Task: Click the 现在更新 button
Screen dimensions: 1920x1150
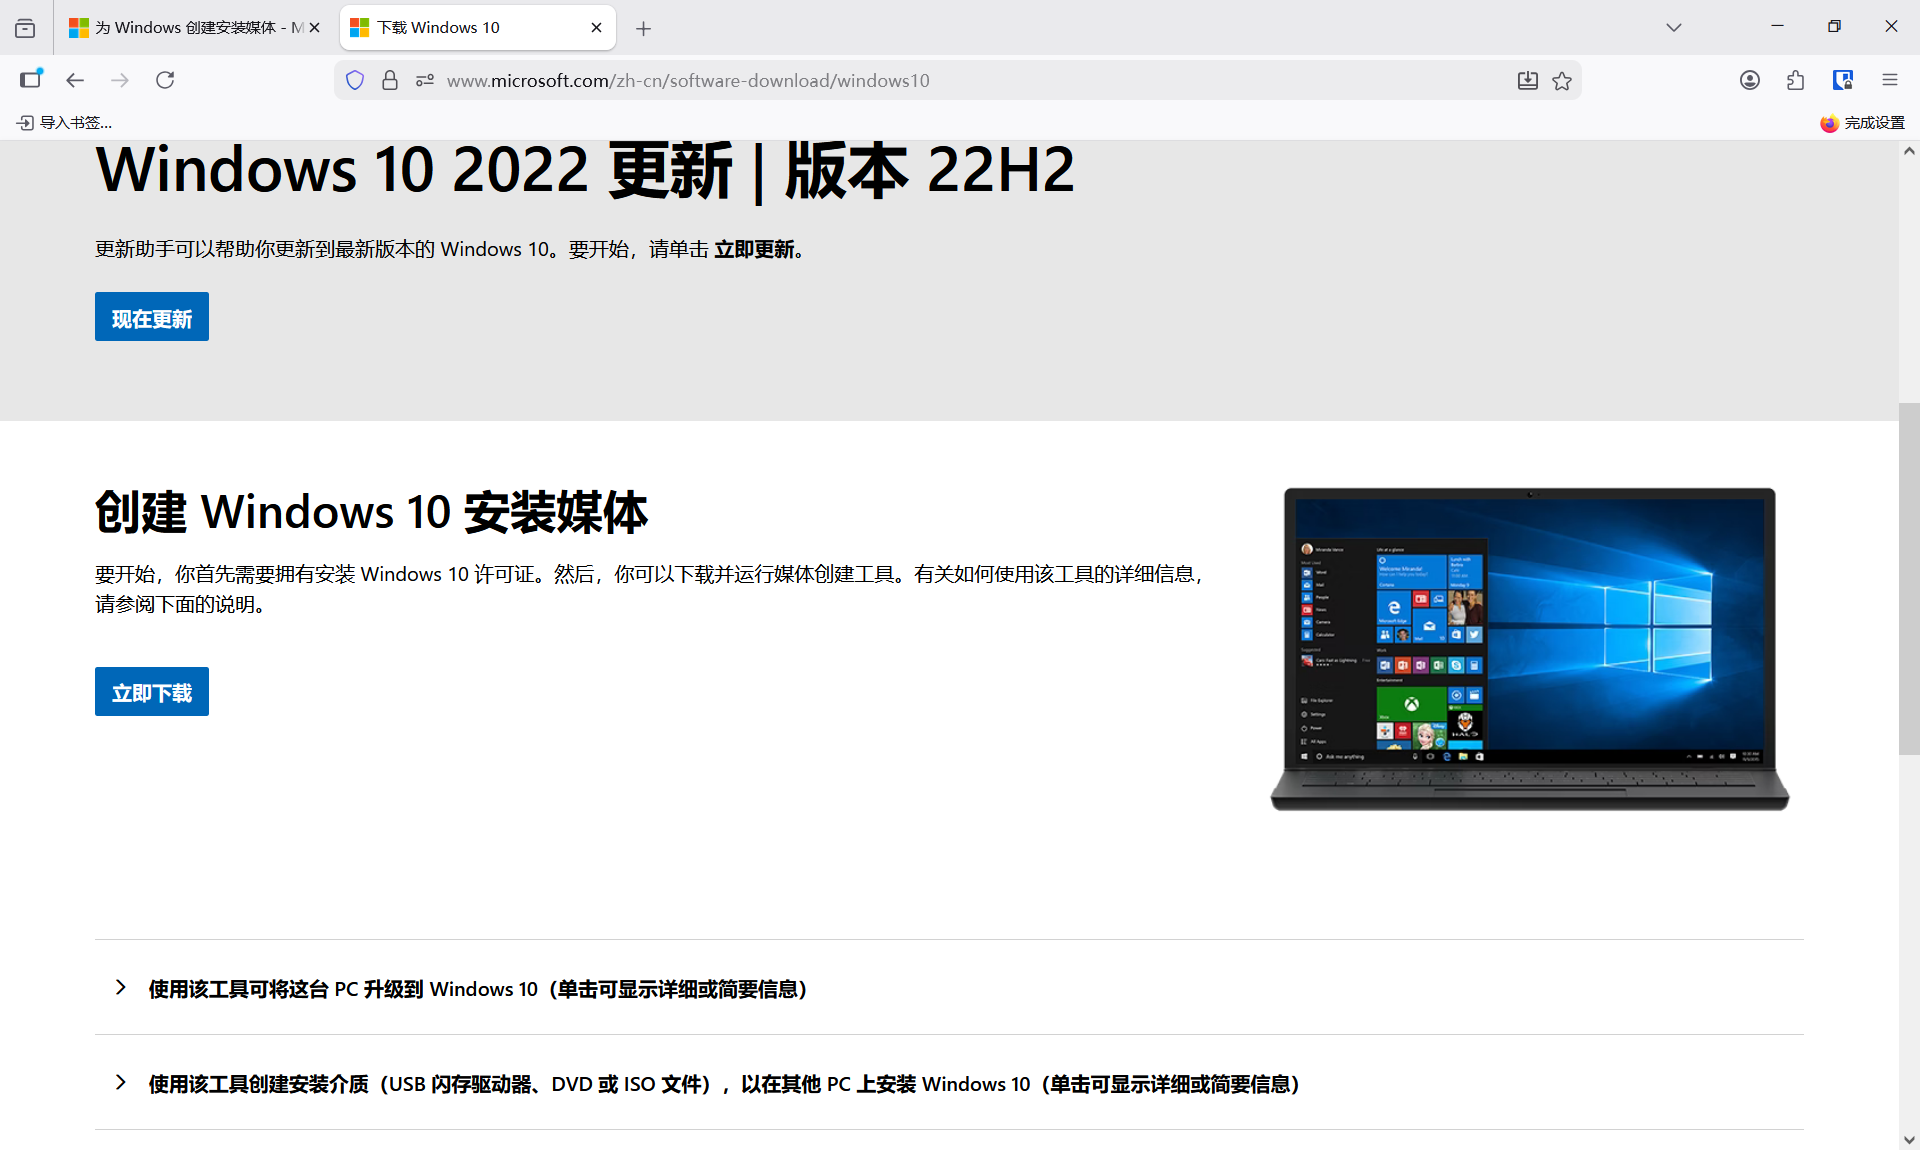Action: click(152, 317)
